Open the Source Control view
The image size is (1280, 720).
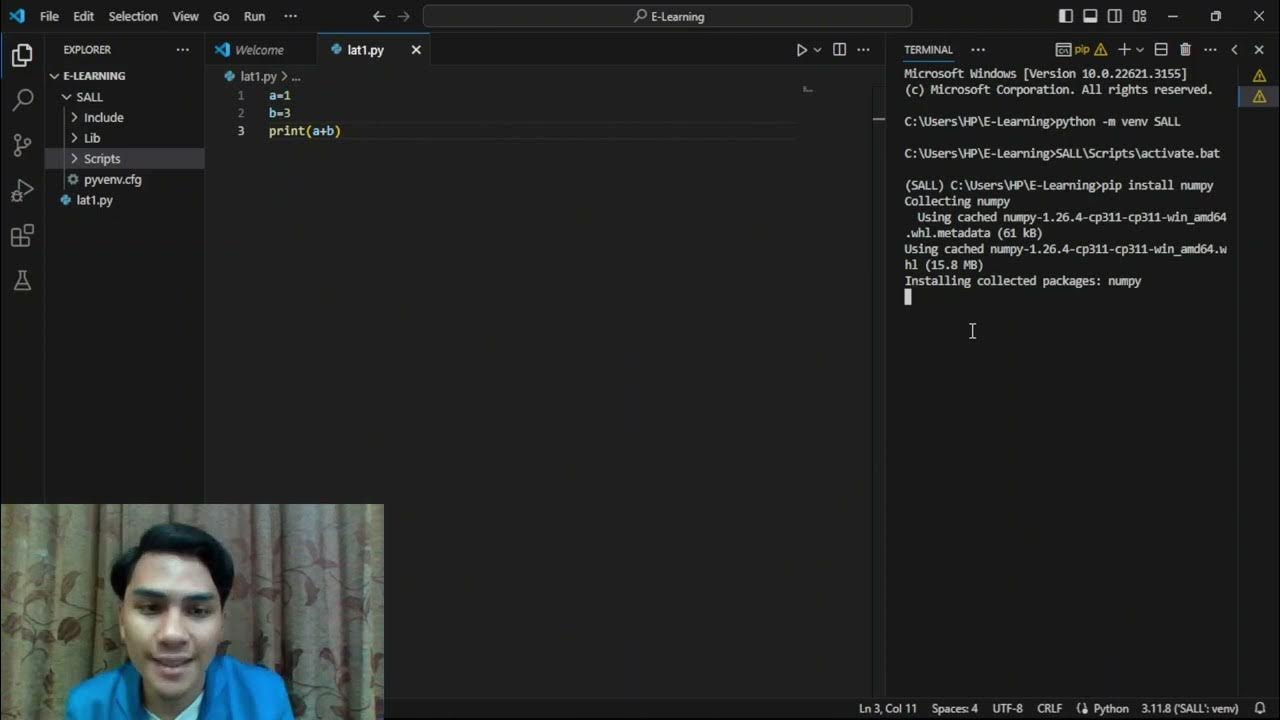click(22, 145)
